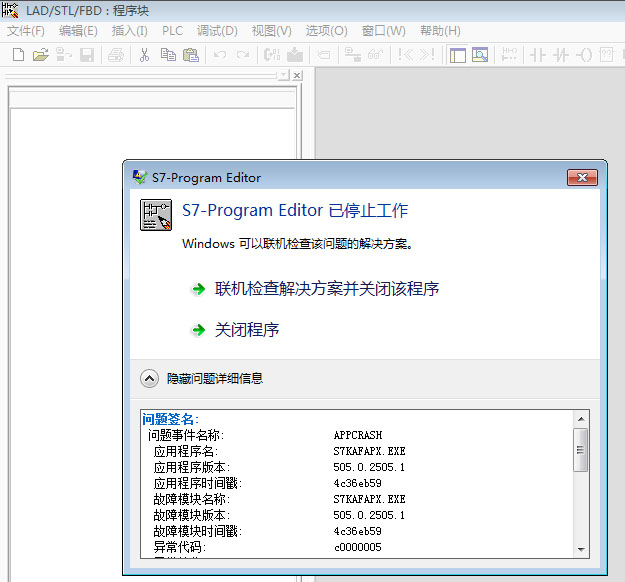Click the online/offline connection icon
Screen dimensions: 625x582
(352, 55)
